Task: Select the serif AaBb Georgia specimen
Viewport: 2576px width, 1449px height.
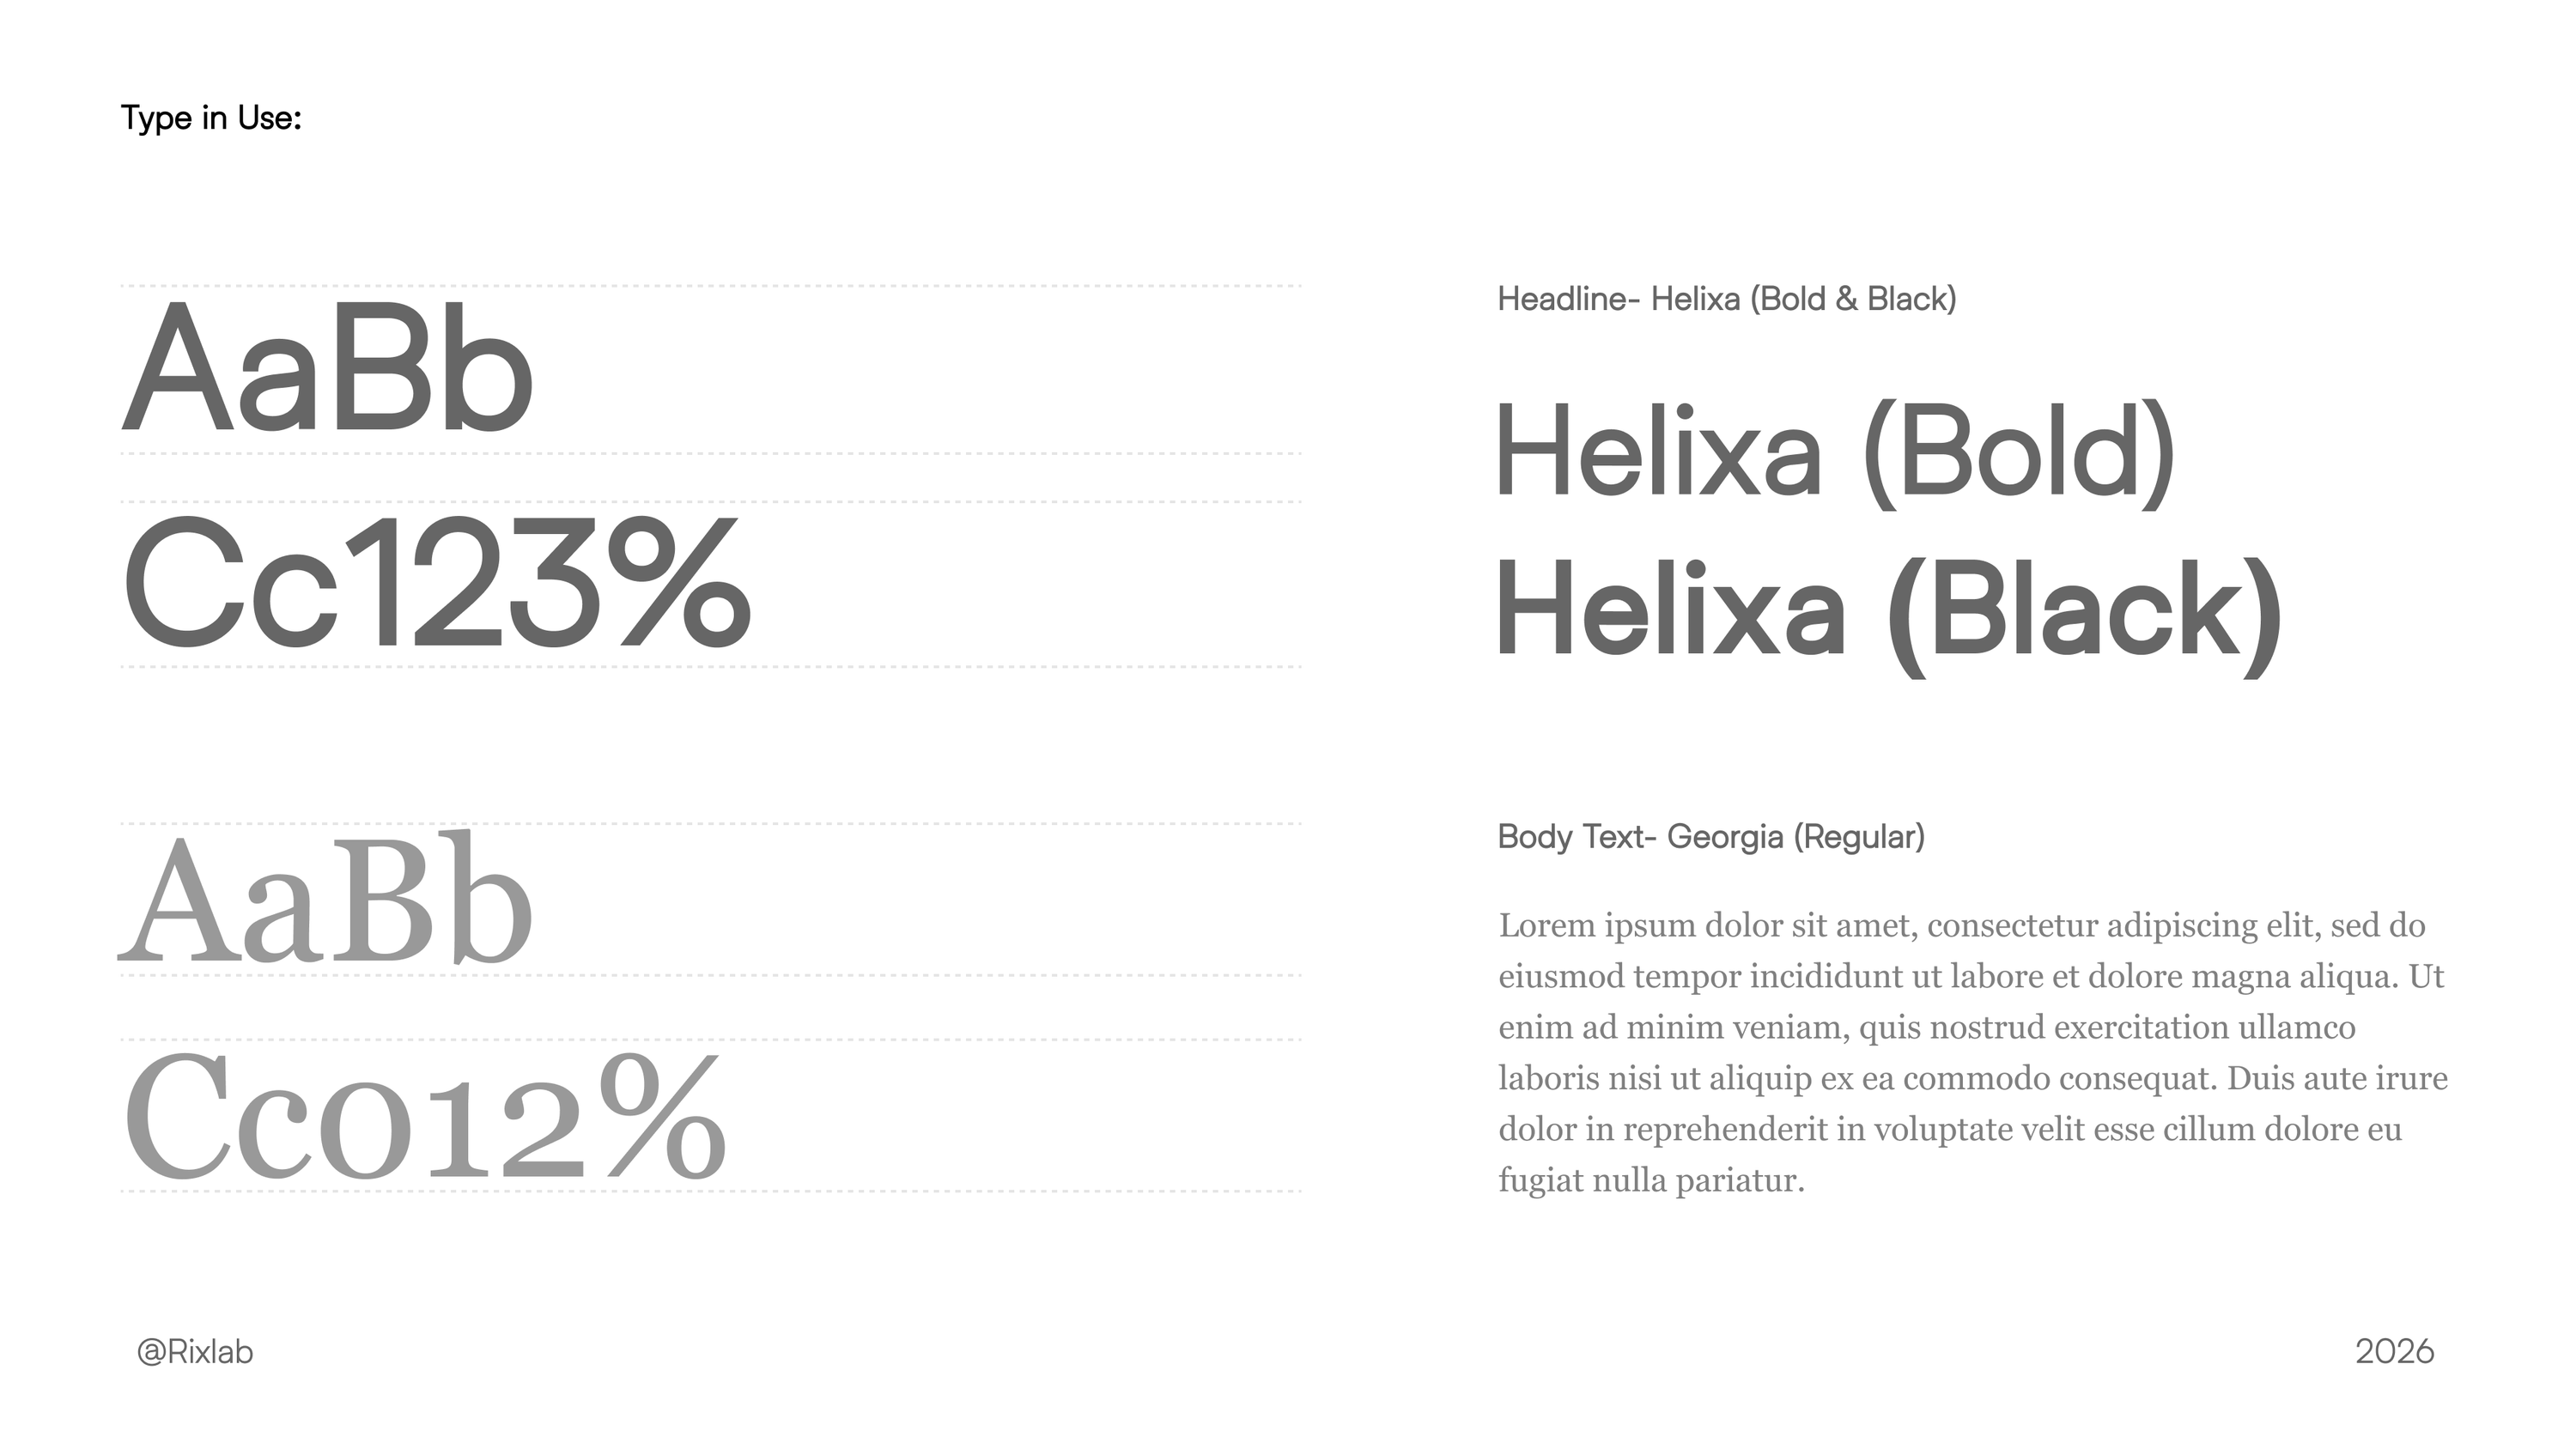Action: pyautogui.click(x=326, y=897)
